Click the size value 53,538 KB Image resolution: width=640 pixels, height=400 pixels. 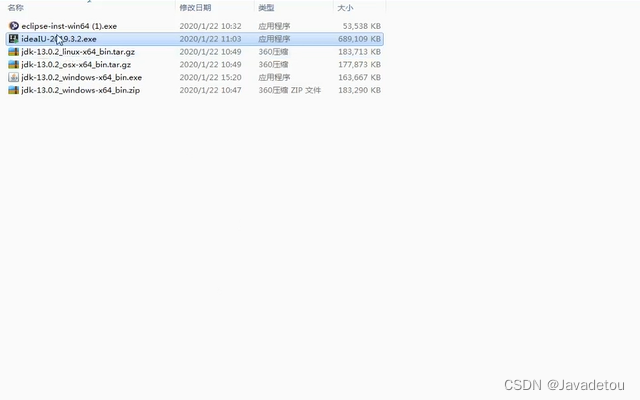[x=362, y=26]
